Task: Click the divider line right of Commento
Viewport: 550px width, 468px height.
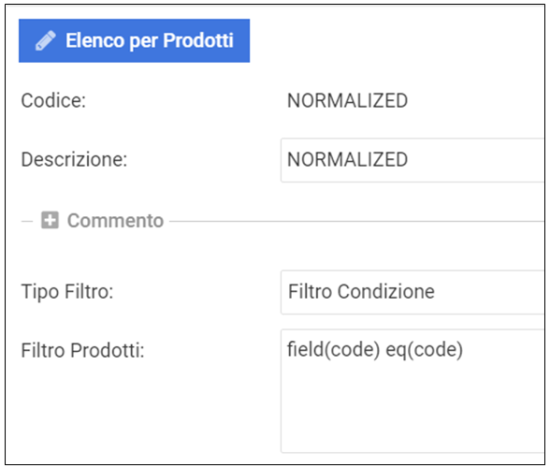Action: 356,221
